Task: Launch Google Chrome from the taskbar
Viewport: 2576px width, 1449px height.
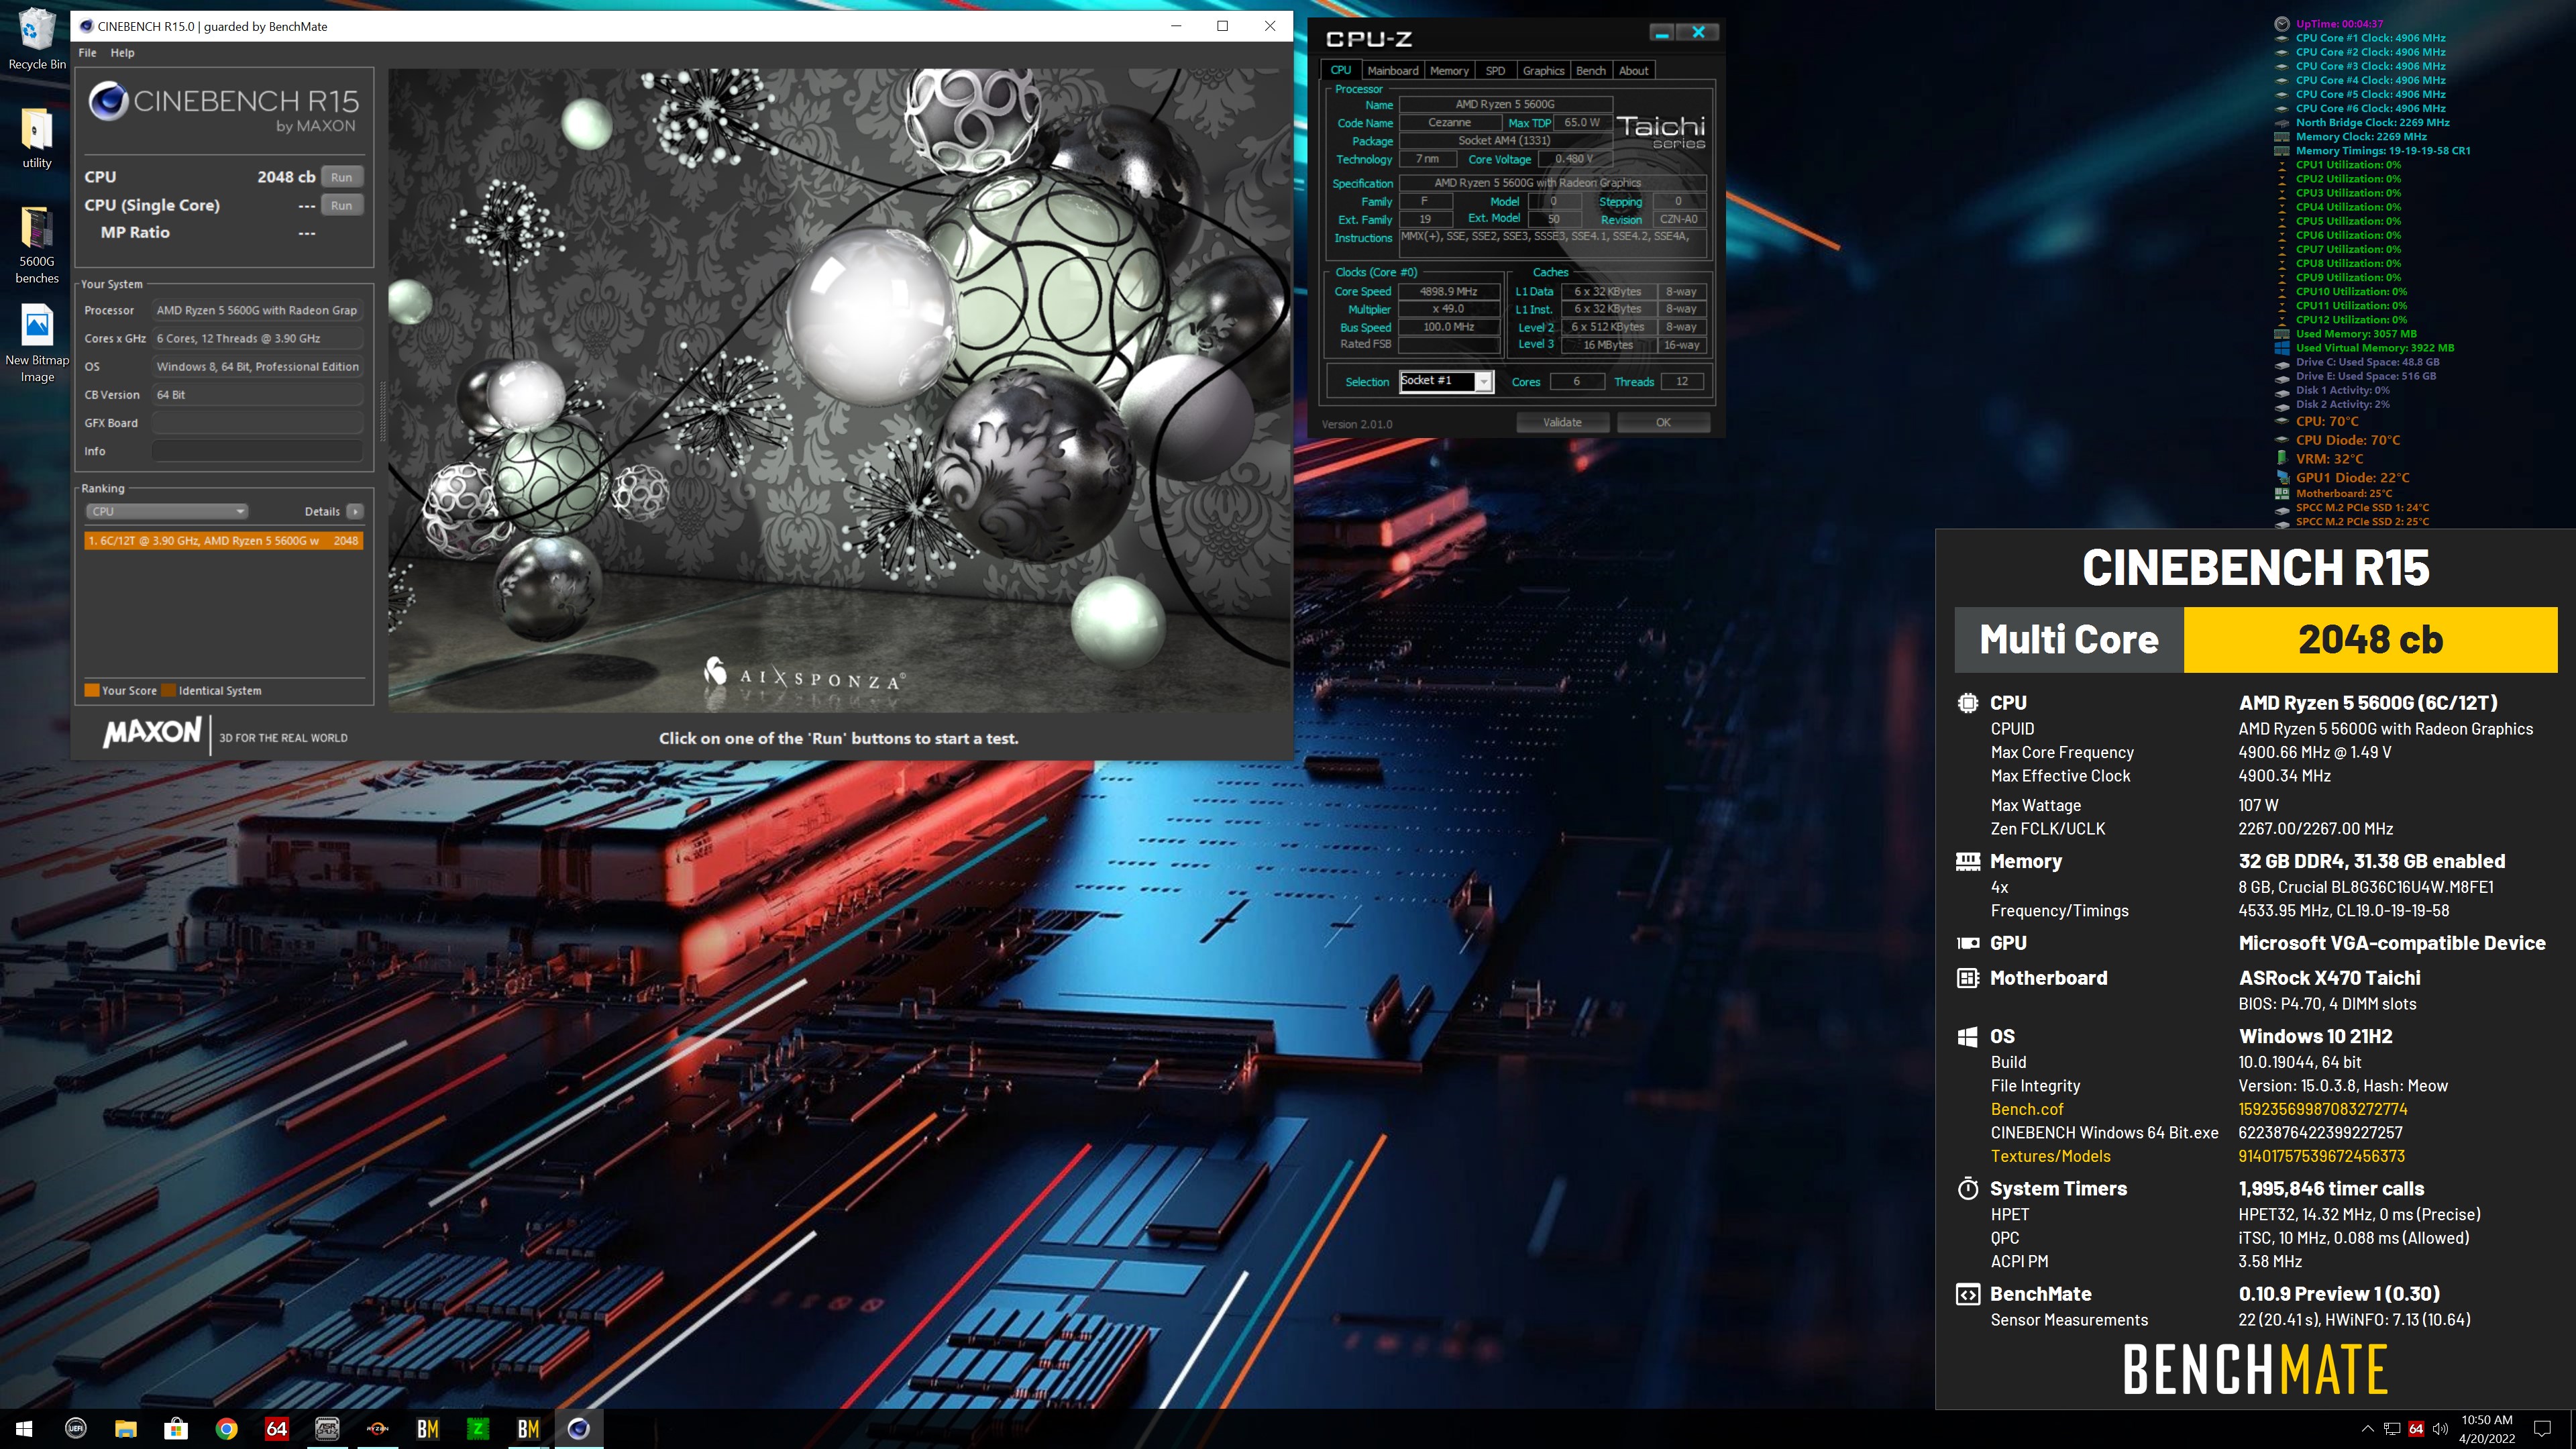Action: tap(226, 1428)
